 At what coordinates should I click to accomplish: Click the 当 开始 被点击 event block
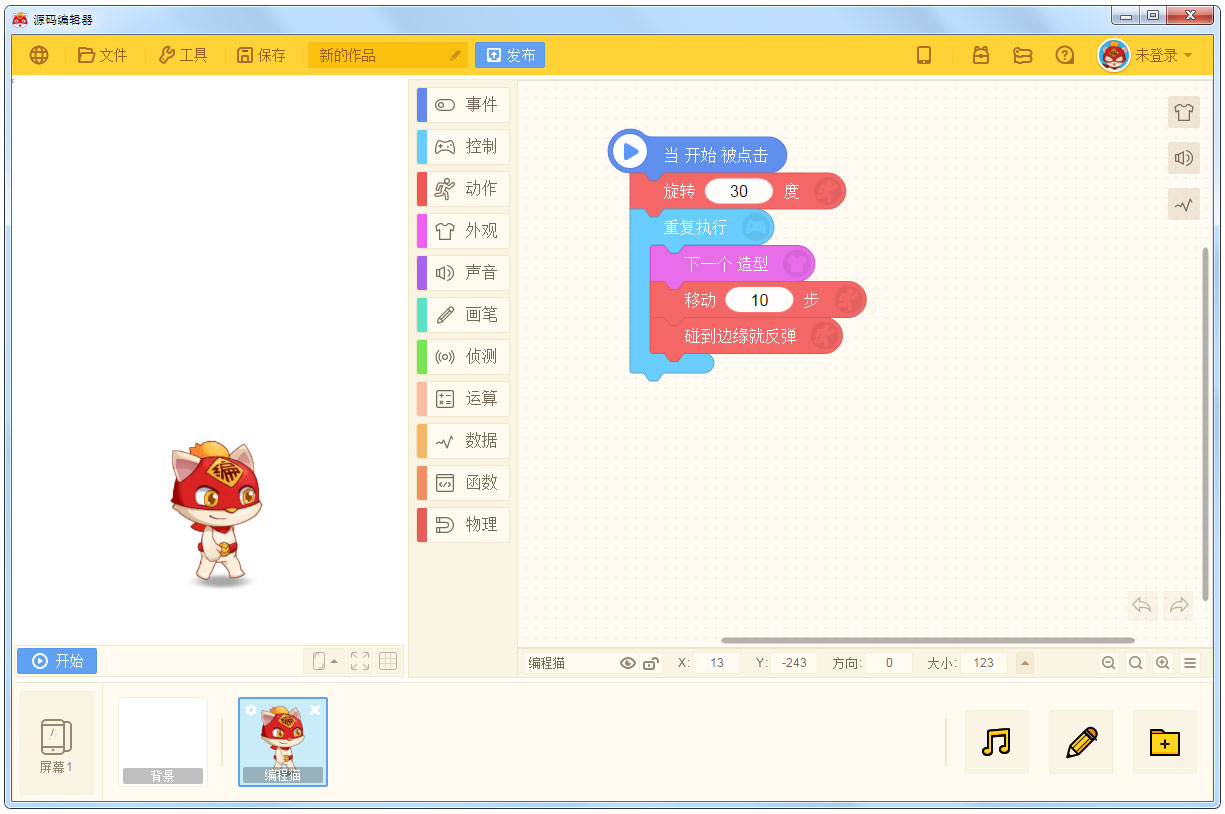tap(698, 154)
